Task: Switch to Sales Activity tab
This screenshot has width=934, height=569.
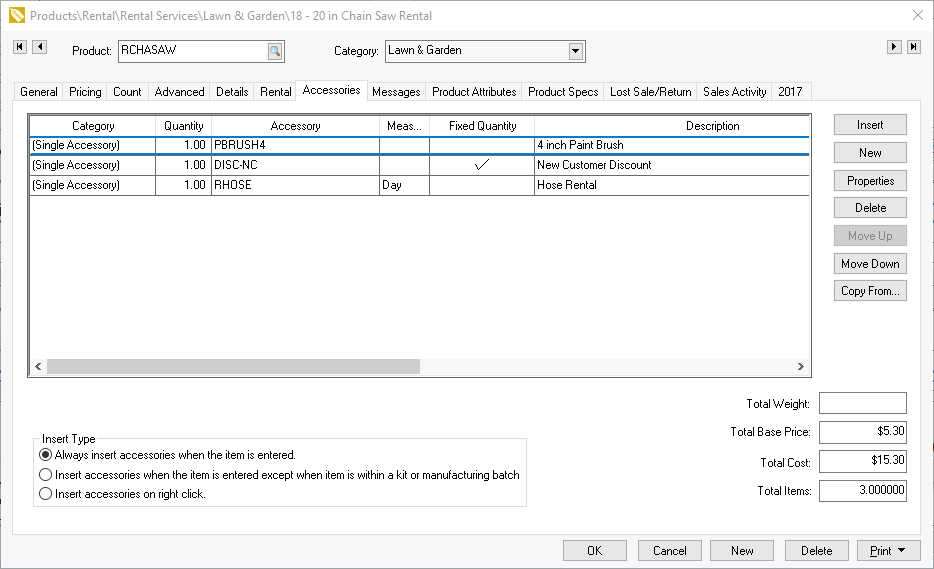Action: (734, 92)
